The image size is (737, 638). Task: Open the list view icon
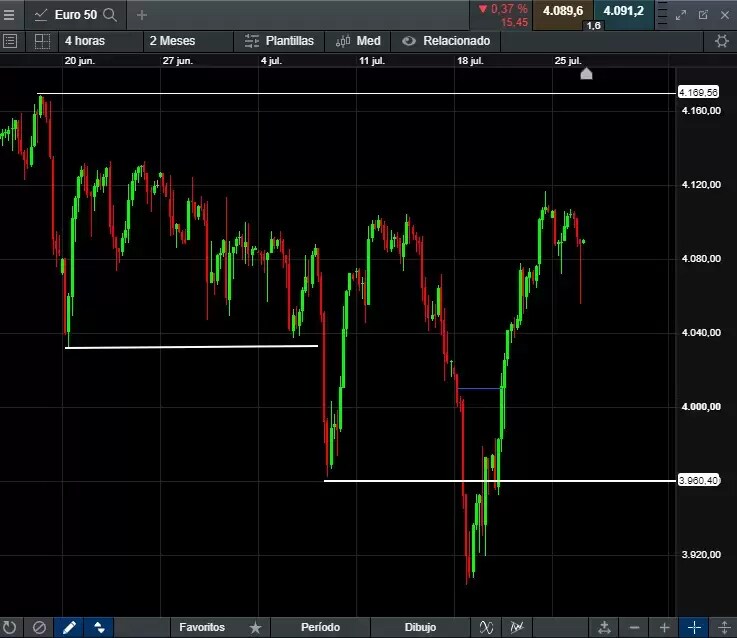click(x=10, y=41)
